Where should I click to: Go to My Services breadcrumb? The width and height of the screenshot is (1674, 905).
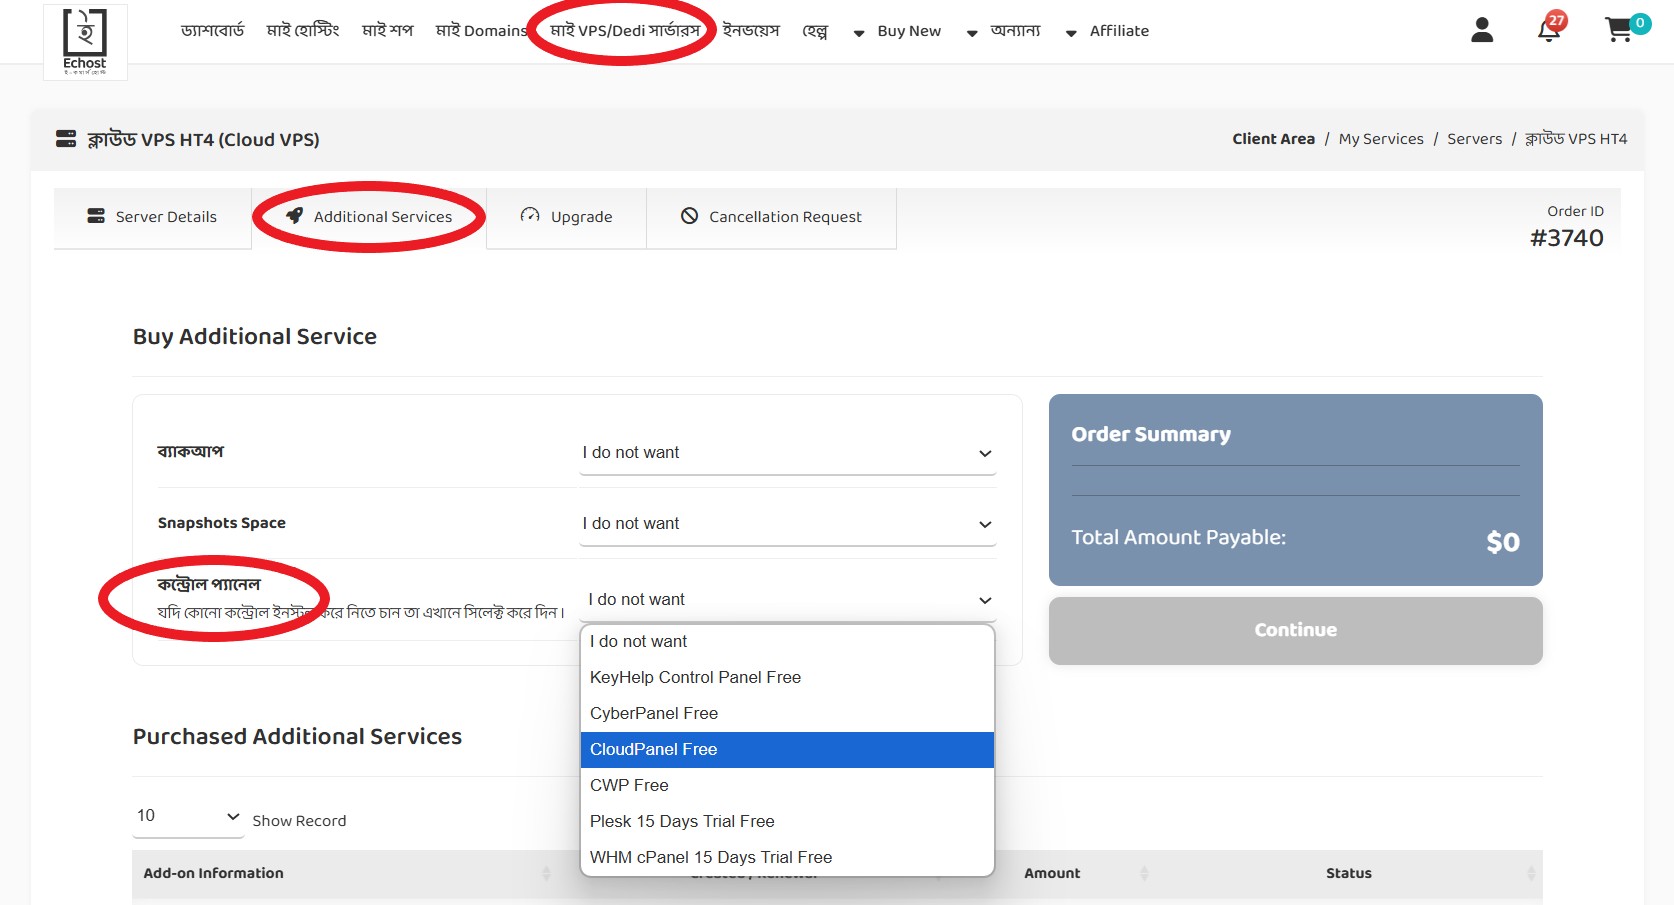tap(1381, 139)
